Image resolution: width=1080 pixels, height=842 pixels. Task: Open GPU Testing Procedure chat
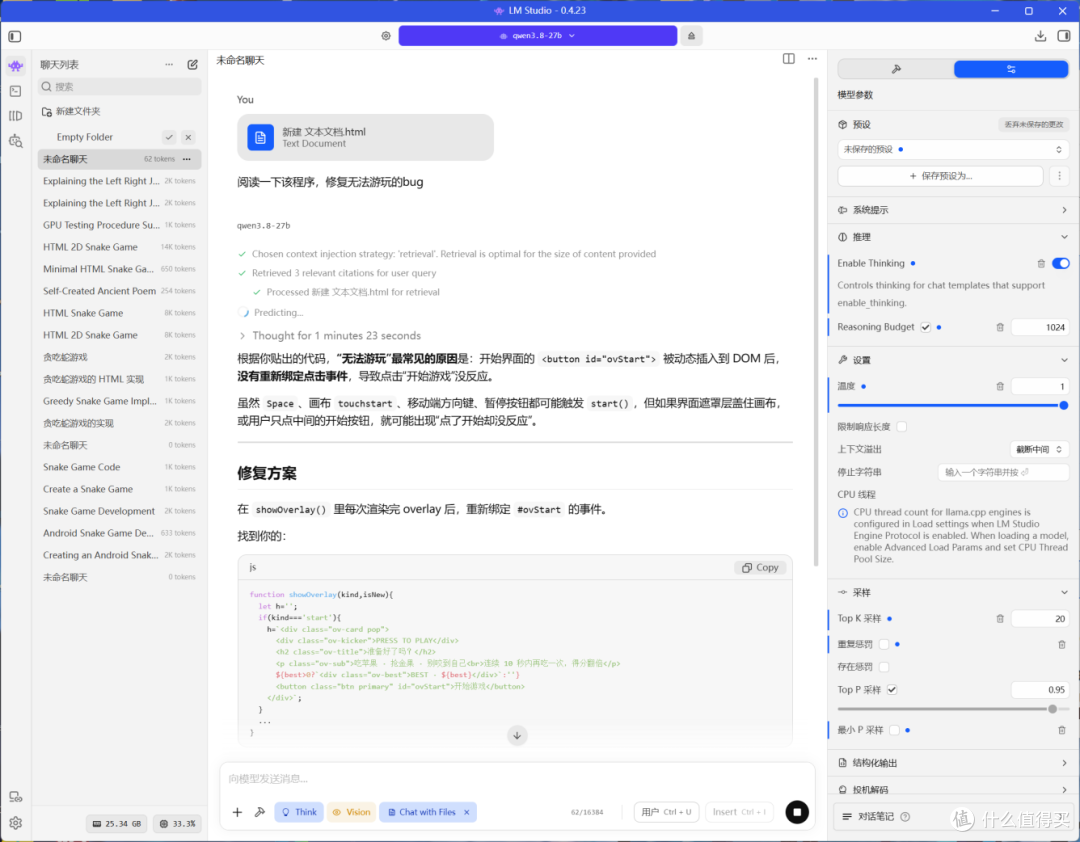click(x=119, y=225)
